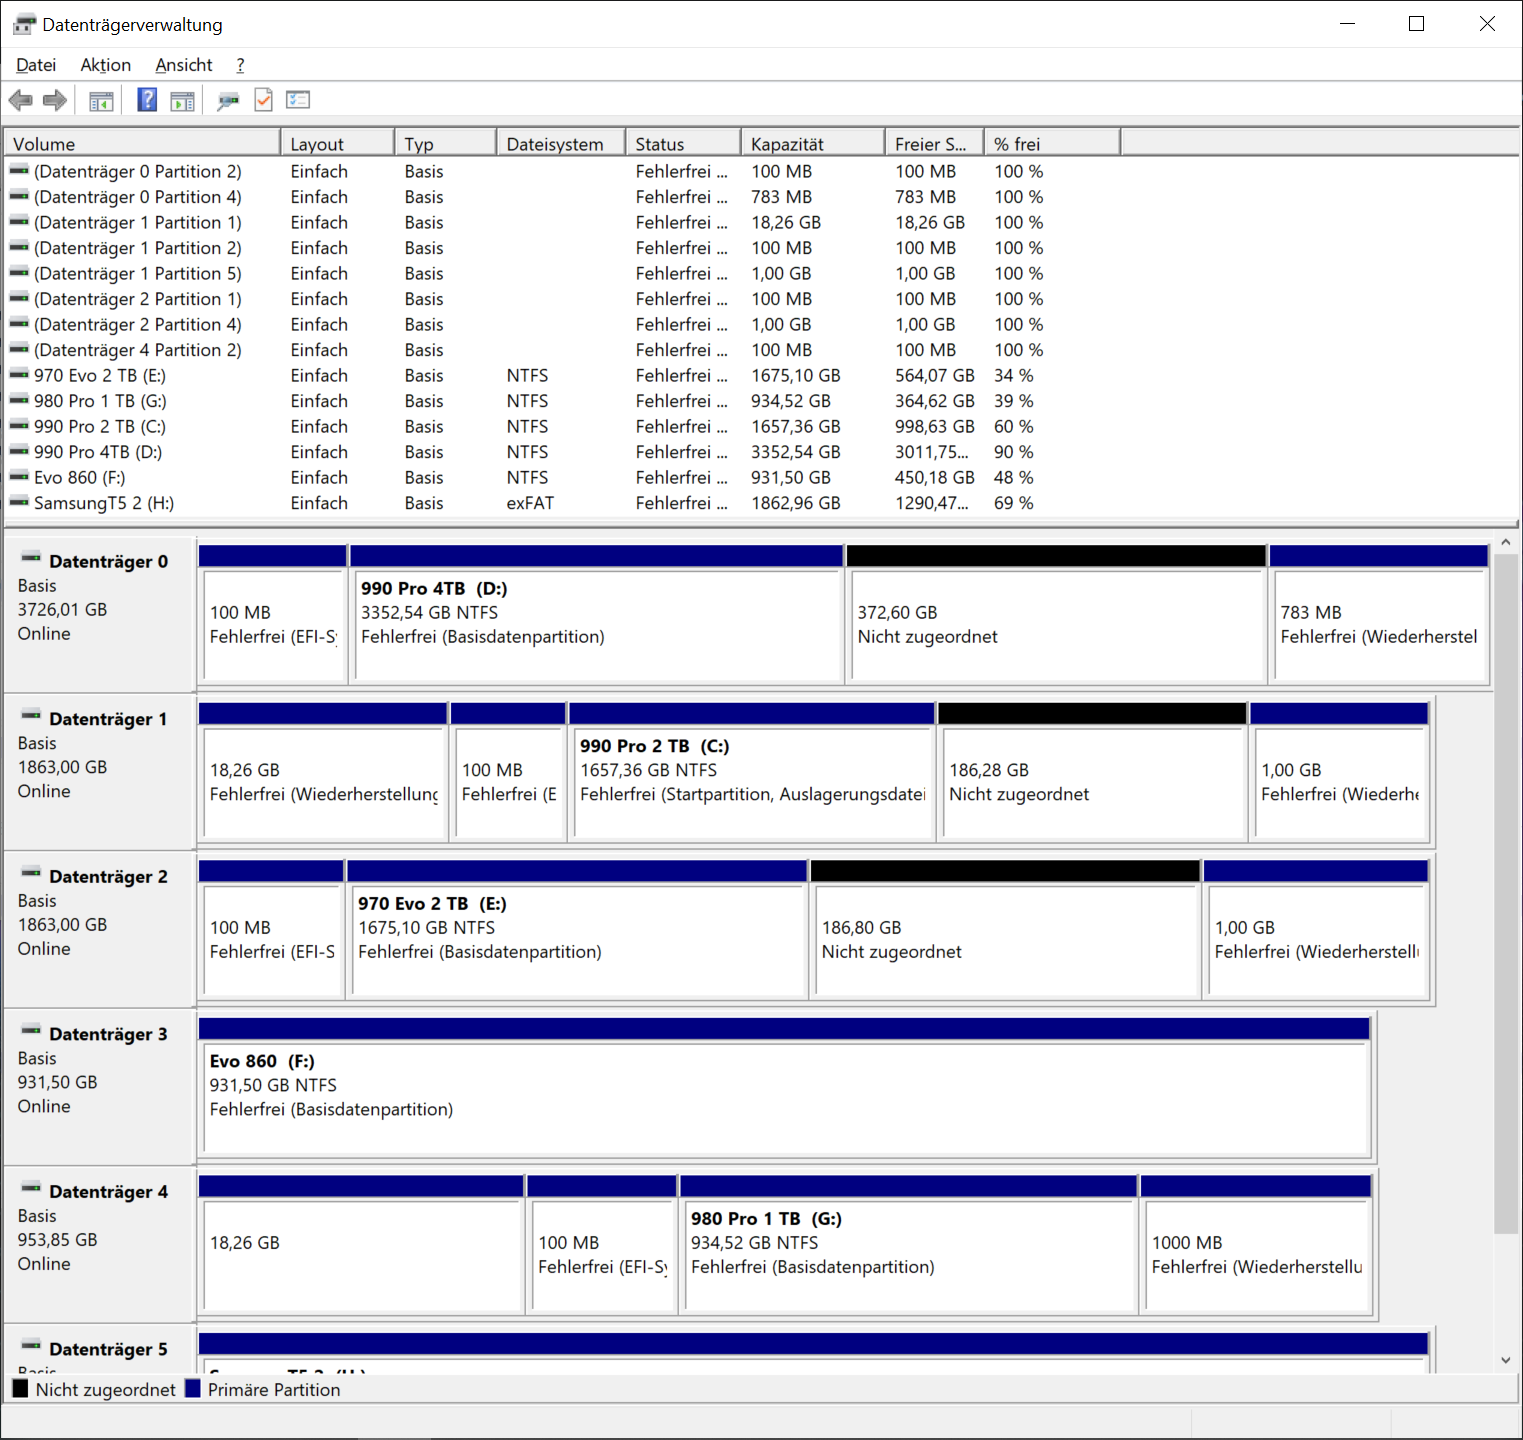Click the checklist view toolbar icon

[298, 100]
